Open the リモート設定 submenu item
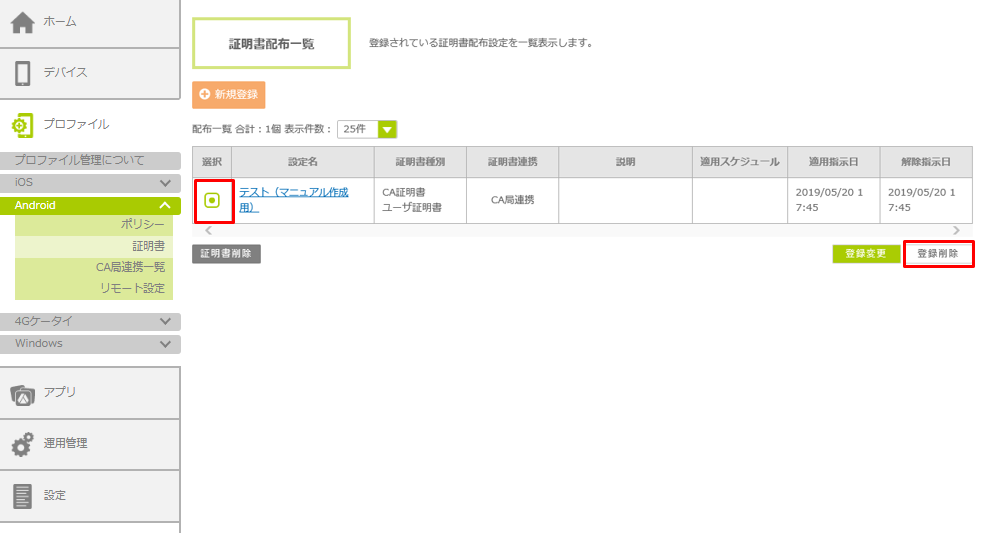Viewport: 997px width, 534px height. pyautogui.click(x=132, y=288)
